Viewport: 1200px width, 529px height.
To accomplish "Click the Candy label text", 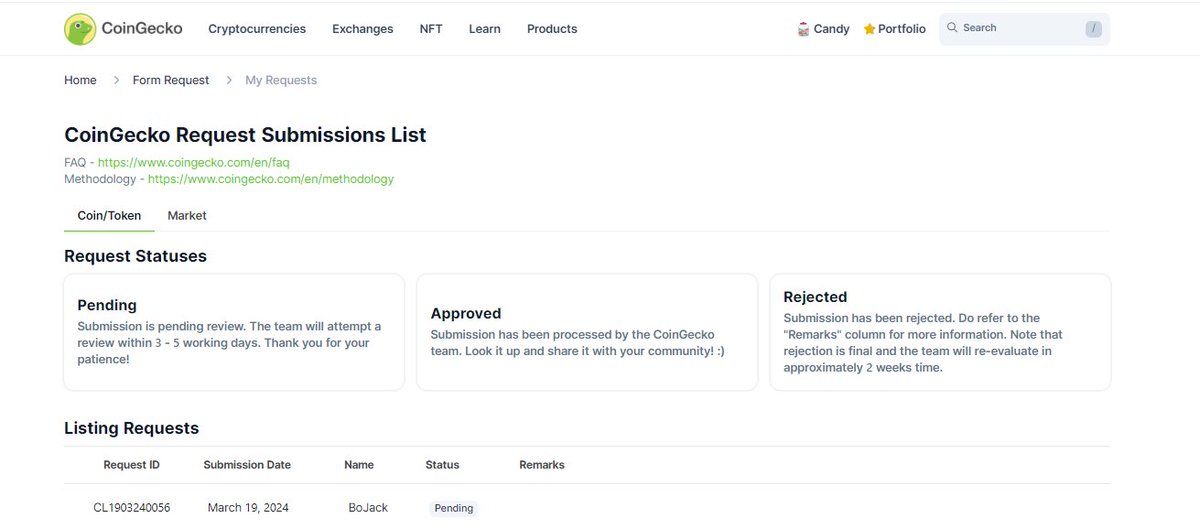I will 831,29.
